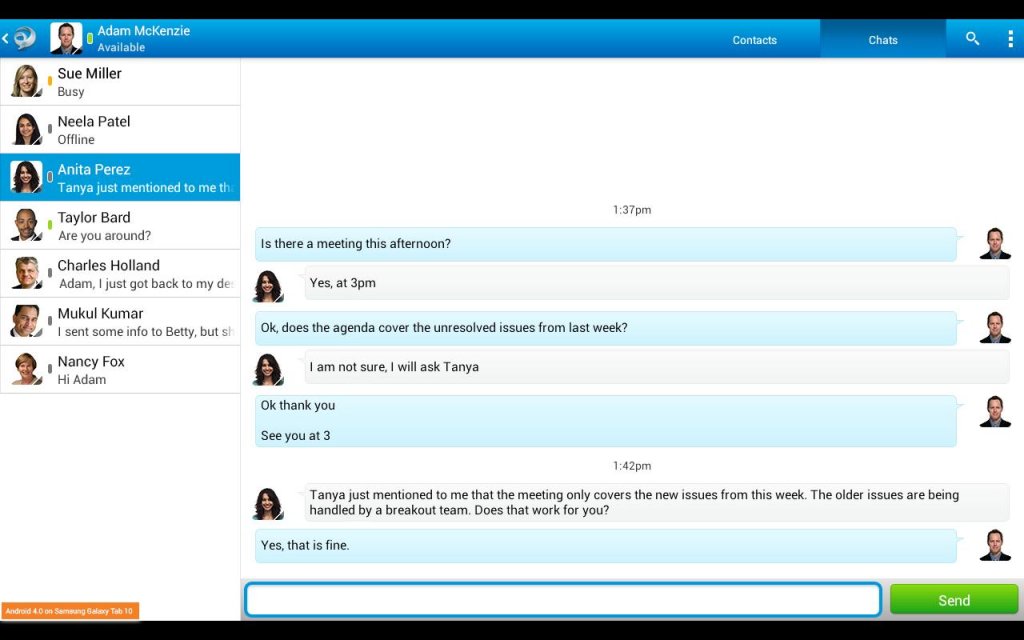Switch to the Chats tab
This screenshot has height=640, width=1024.
[x=883, y=40]
